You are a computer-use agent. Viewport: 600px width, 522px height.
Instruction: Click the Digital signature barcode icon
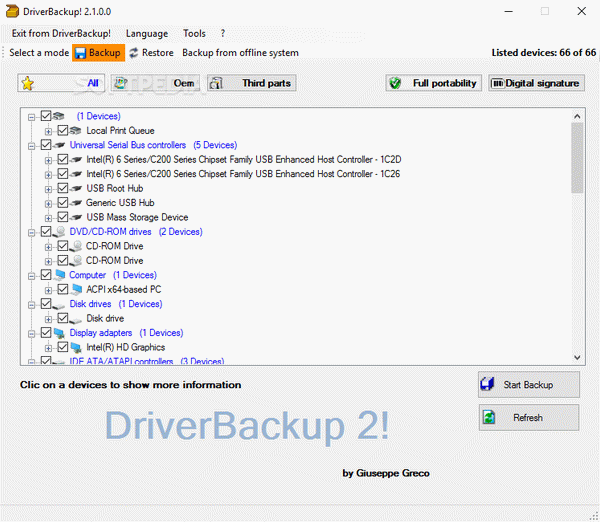pyautogui.click(x=497, y=83)
